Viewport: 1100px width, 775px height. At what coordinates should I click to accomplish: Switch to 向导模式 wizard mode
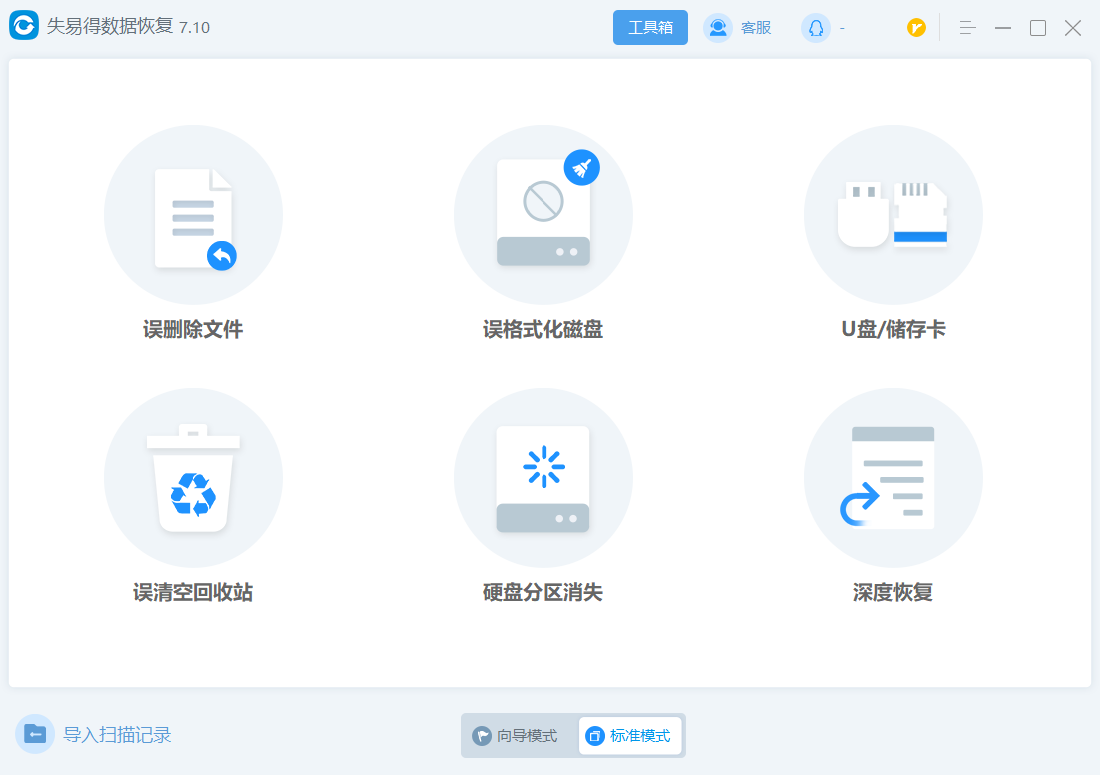click(x=517, y=736)
